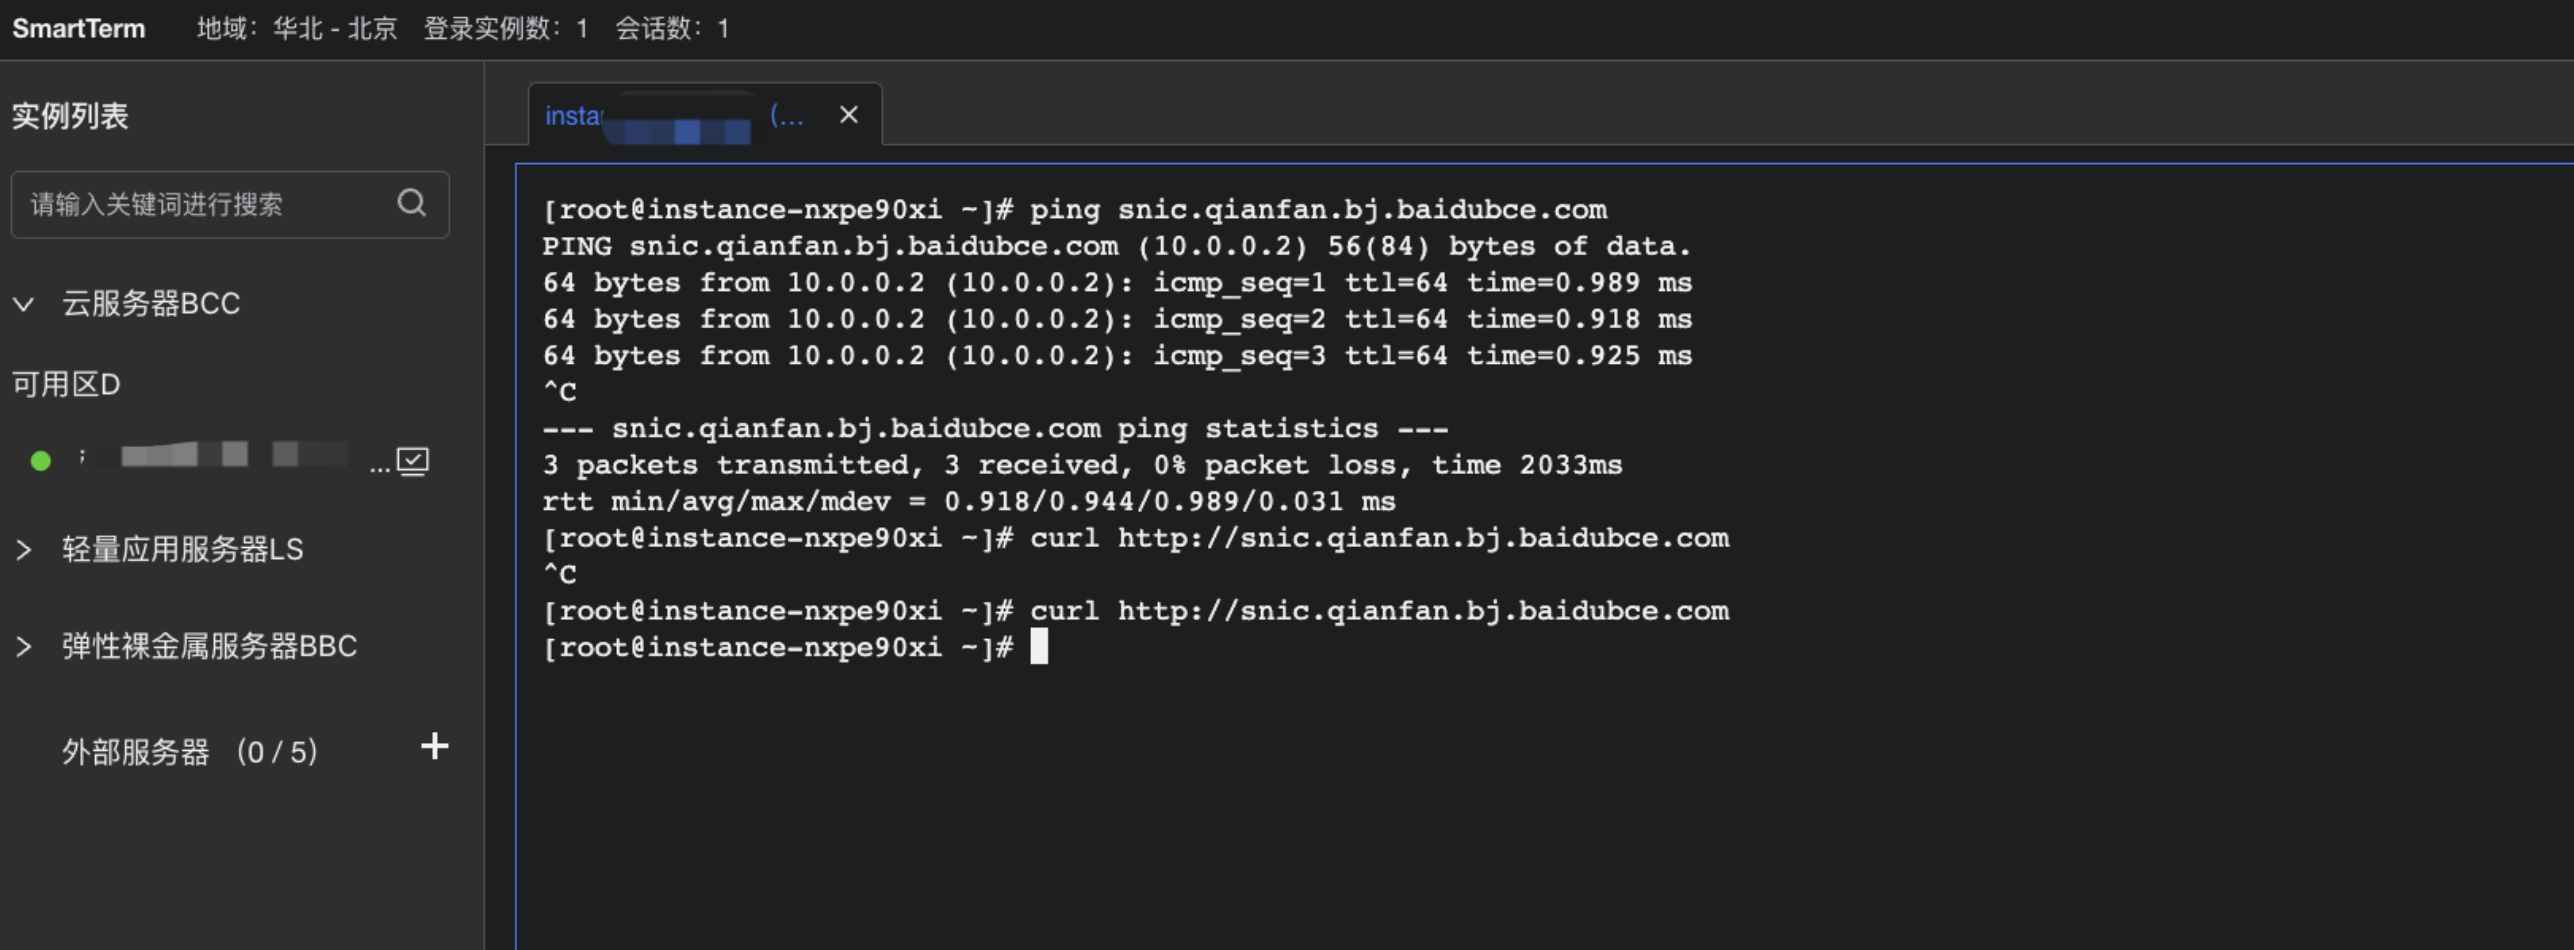Click the 实例列表 panel heading
The image size is (2574, 950).
(x=70, y=116)
